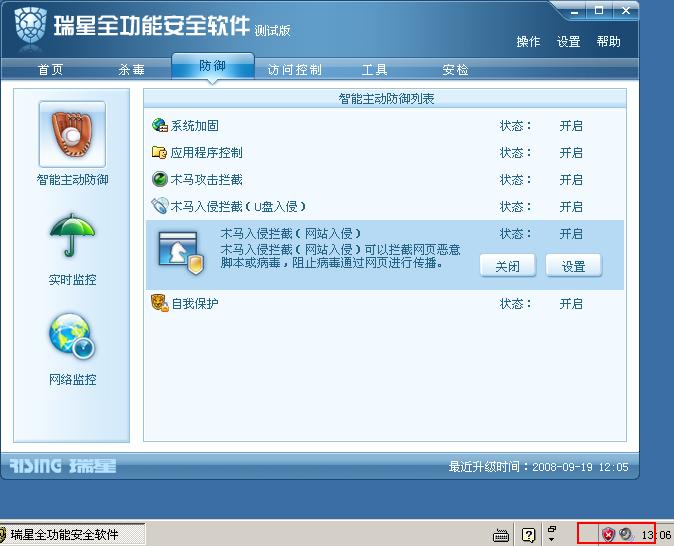Switch to the 工具 tab
The image size is (674, 546).
pyautogui.click(x=374, y=70)
